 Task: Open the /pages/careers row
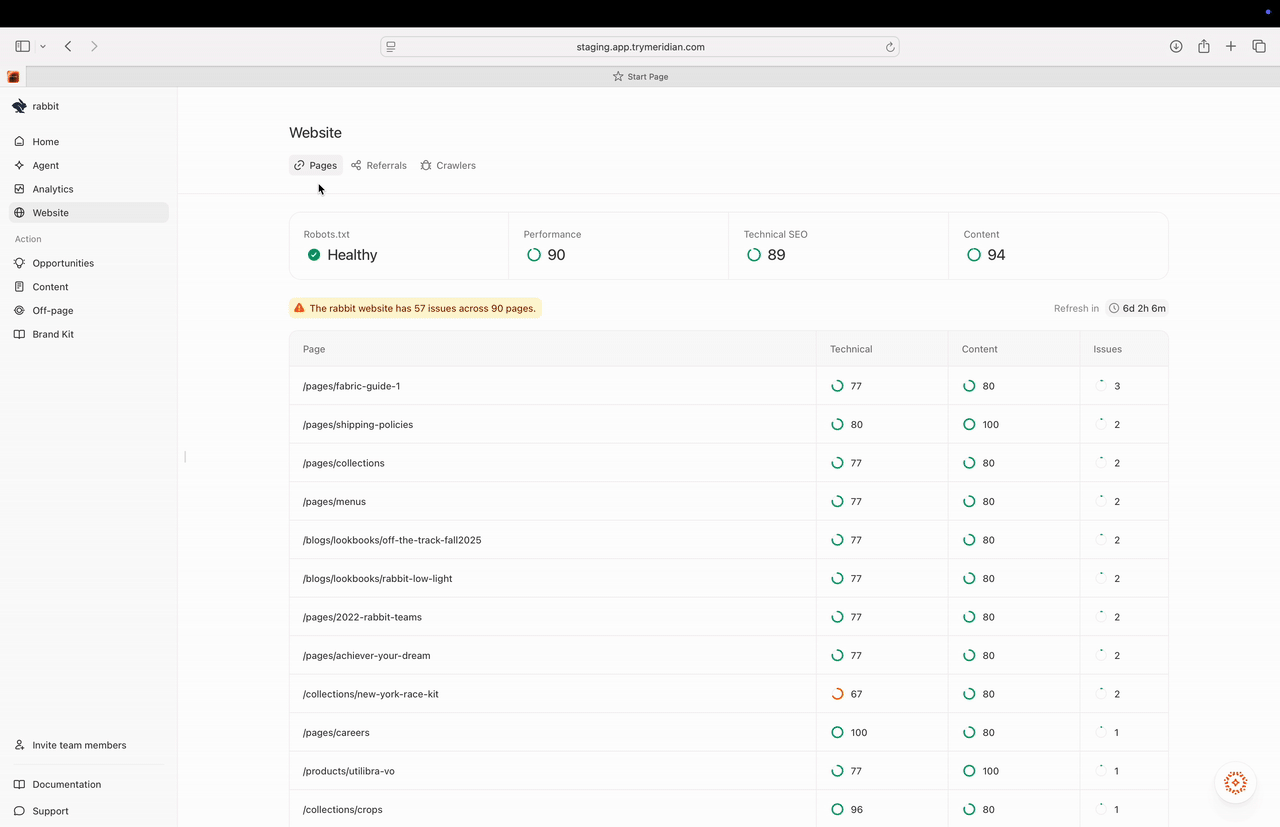tap(728, 732)
